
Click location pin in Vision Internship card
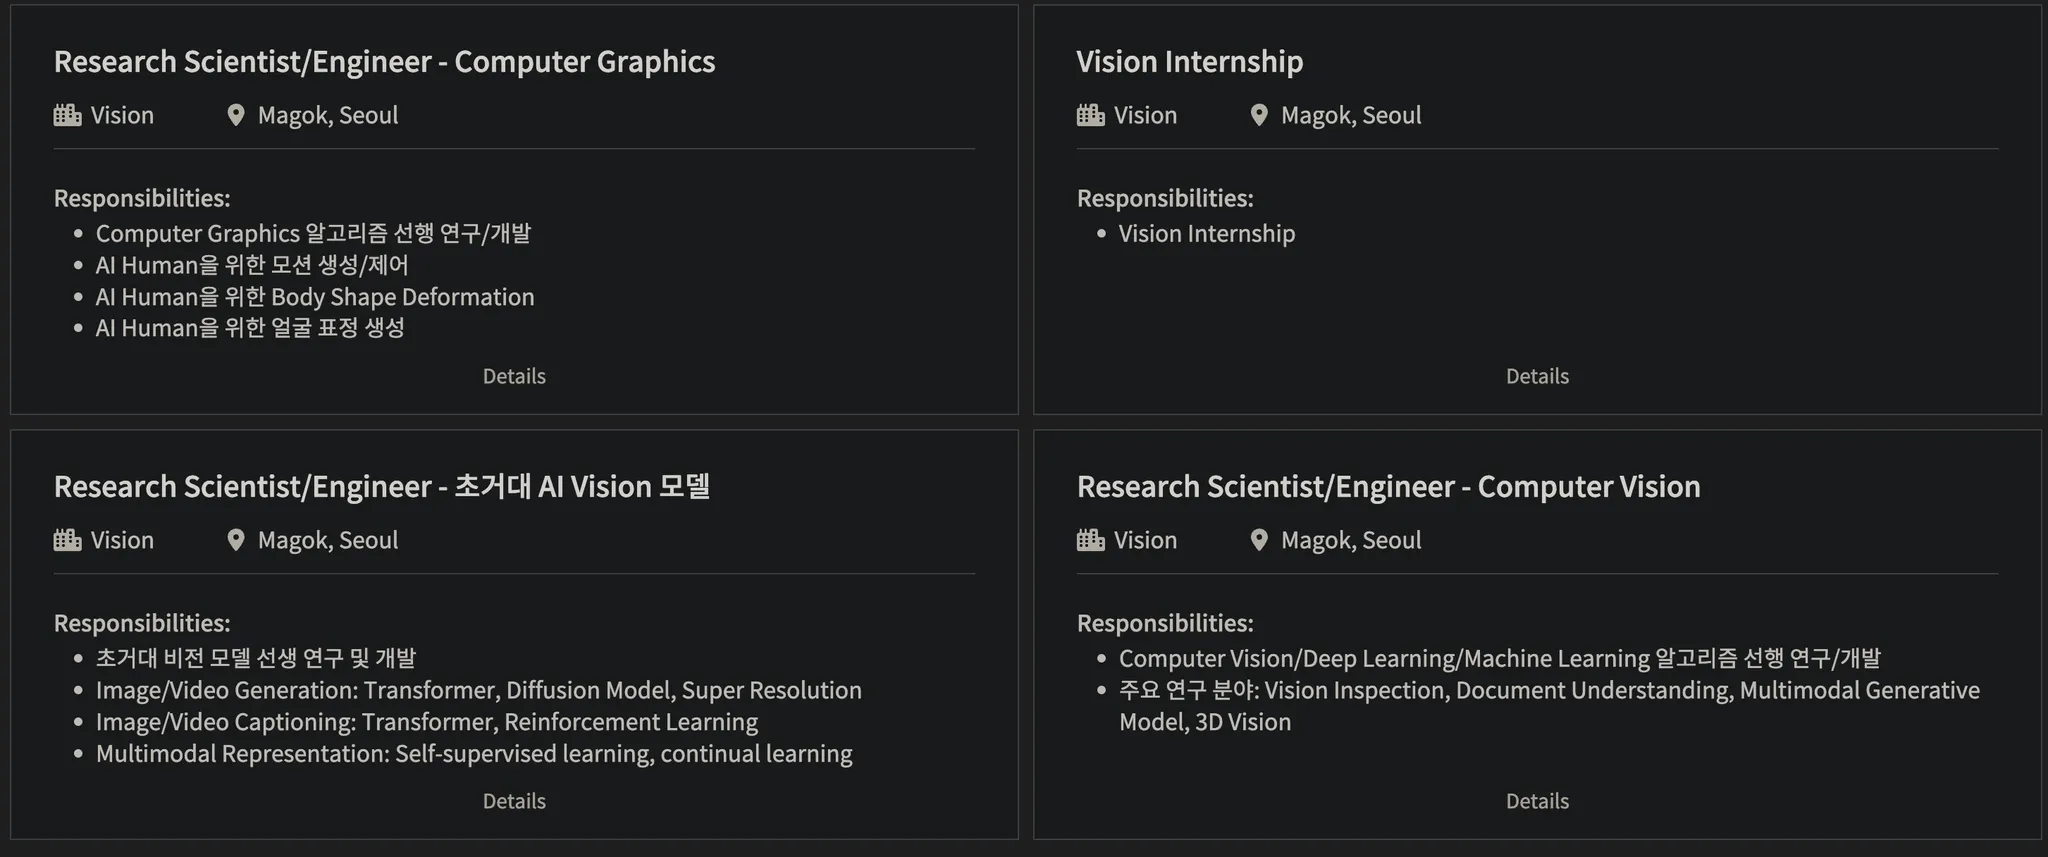click(1259, 115)
